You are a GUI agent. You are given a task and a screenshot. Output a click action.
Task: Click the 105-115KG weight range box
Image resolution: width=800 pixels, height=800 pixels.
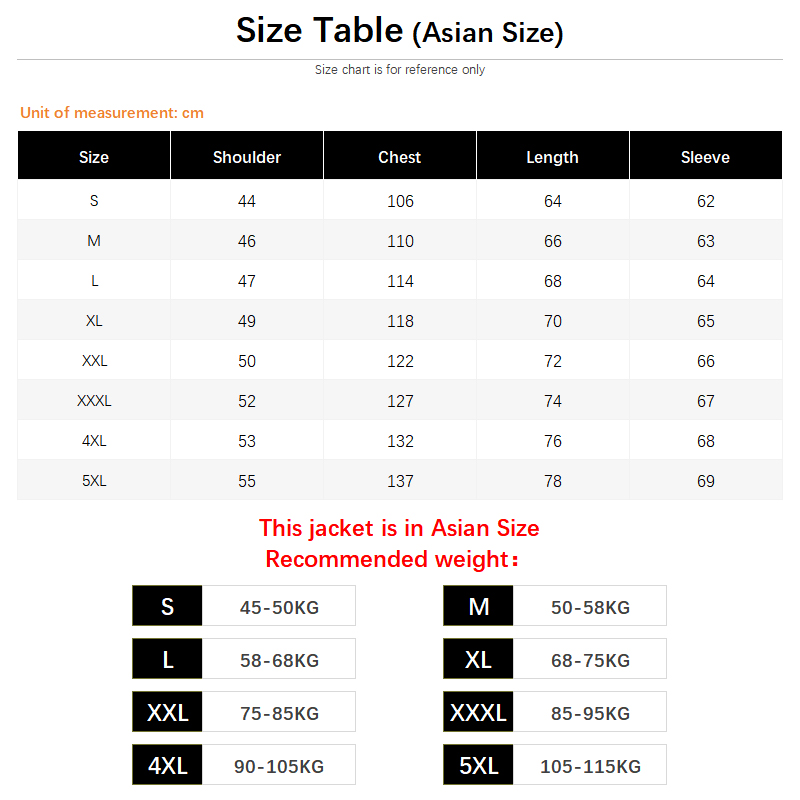590,765
